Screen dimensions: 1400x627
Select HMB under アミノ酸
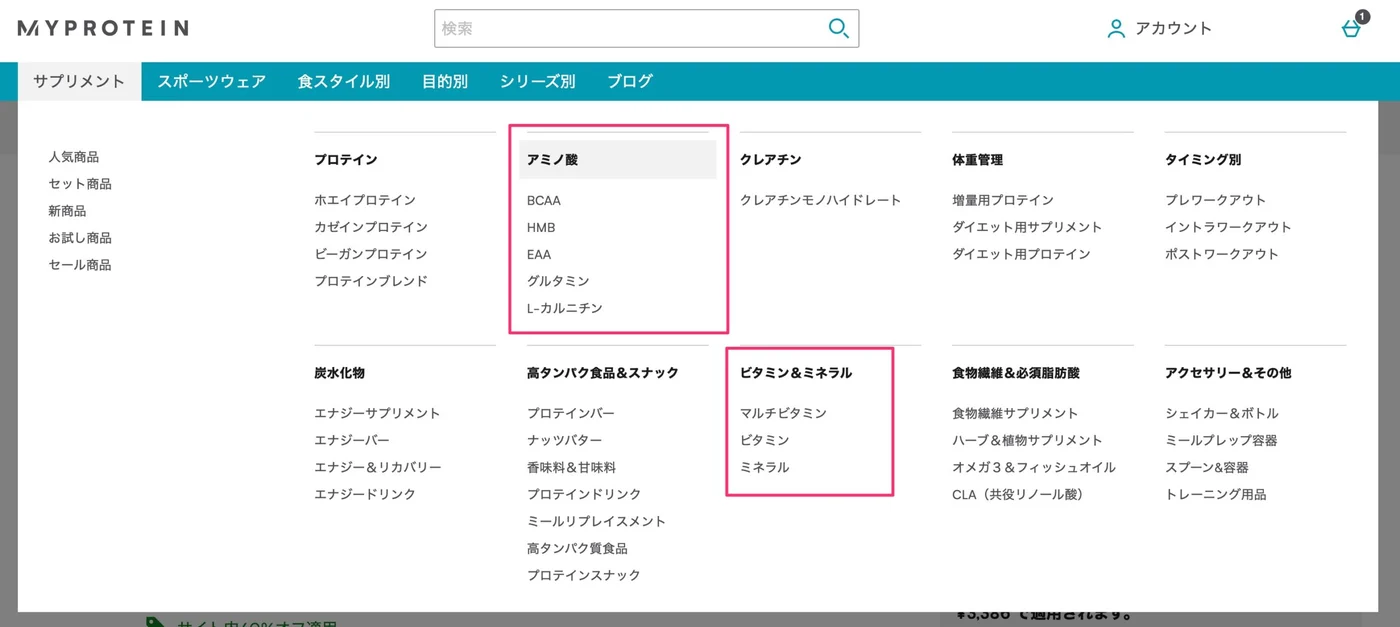[541, 227]
